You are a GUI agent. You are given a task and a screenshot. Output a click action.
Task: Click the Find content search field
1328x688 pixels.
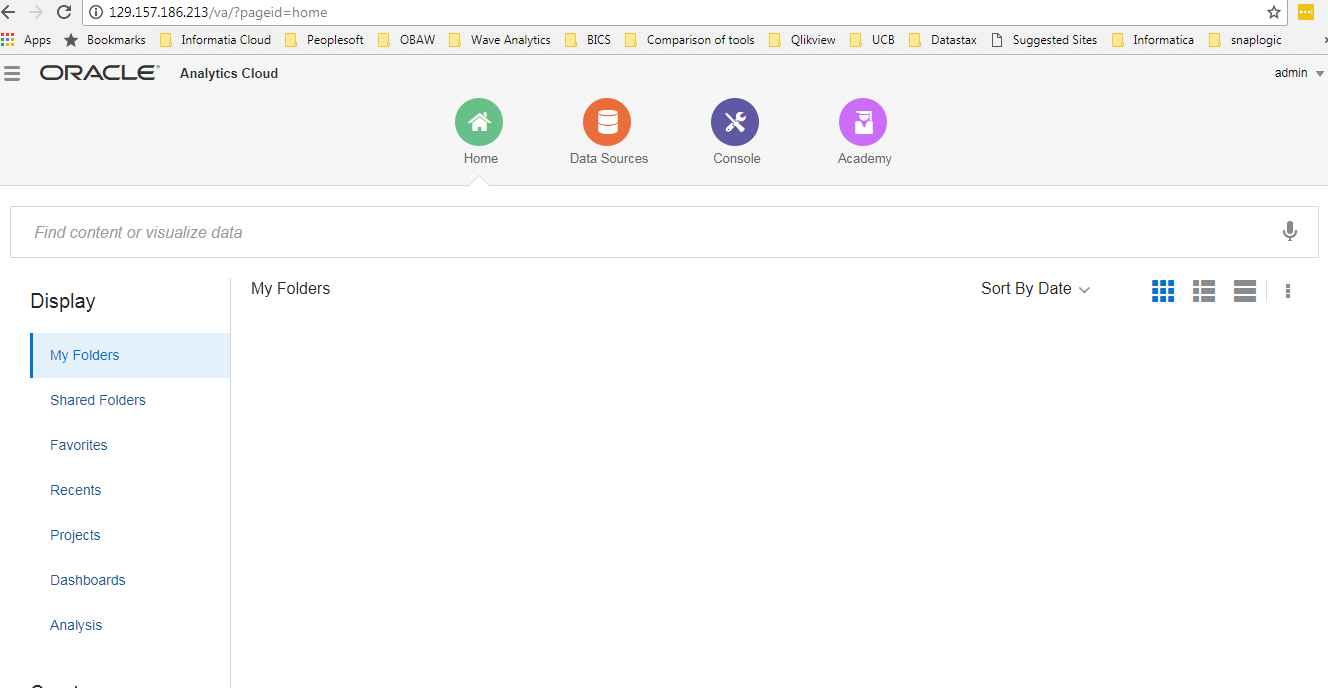(x=640, y=232)
